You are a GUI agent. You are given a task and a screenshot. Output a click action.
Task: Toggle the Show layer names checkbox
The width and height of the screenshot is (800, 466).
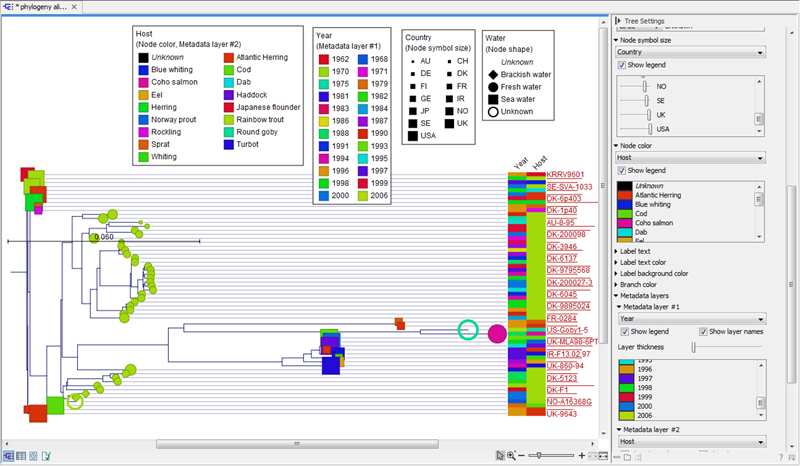pos(703,331)
